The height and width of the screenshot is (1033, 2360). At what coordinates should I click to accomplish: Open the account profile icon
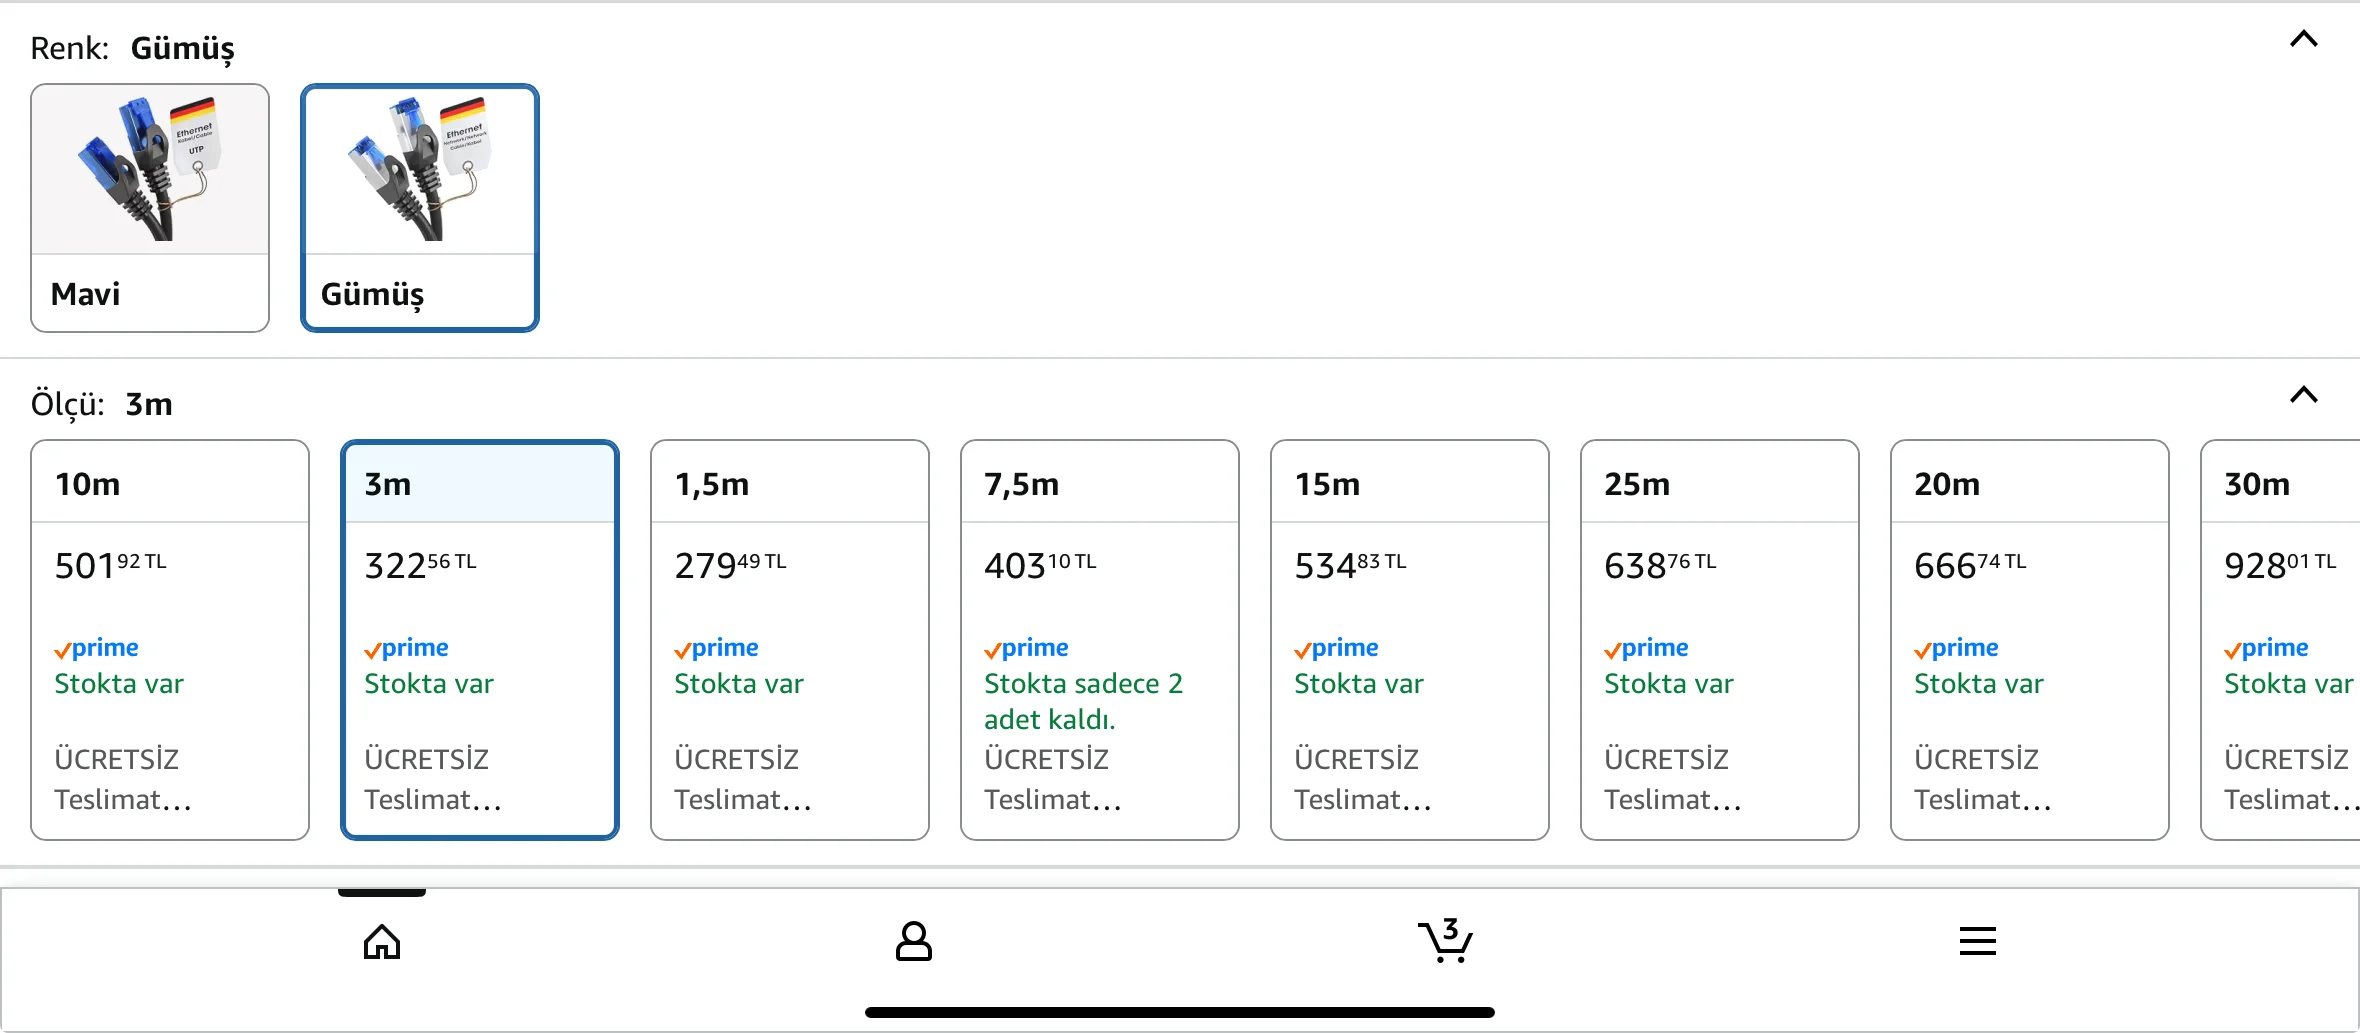click(913, 942)
